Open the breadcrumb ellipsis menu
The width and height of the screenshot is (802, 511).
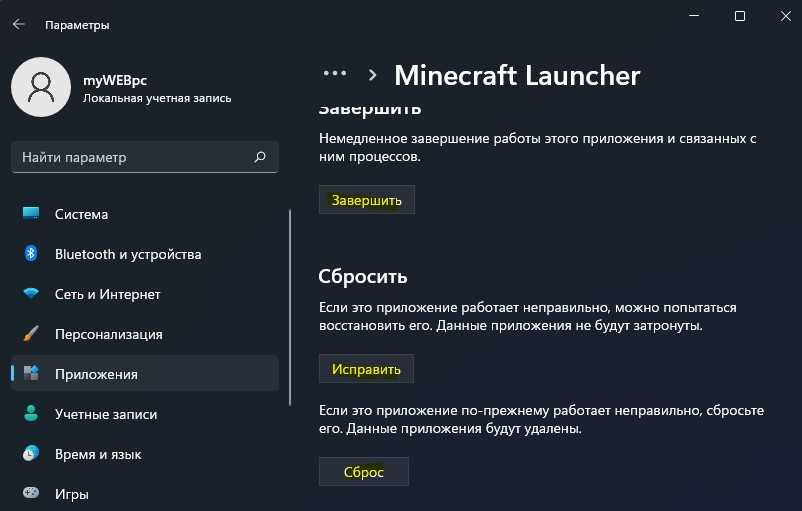(334, 75)
